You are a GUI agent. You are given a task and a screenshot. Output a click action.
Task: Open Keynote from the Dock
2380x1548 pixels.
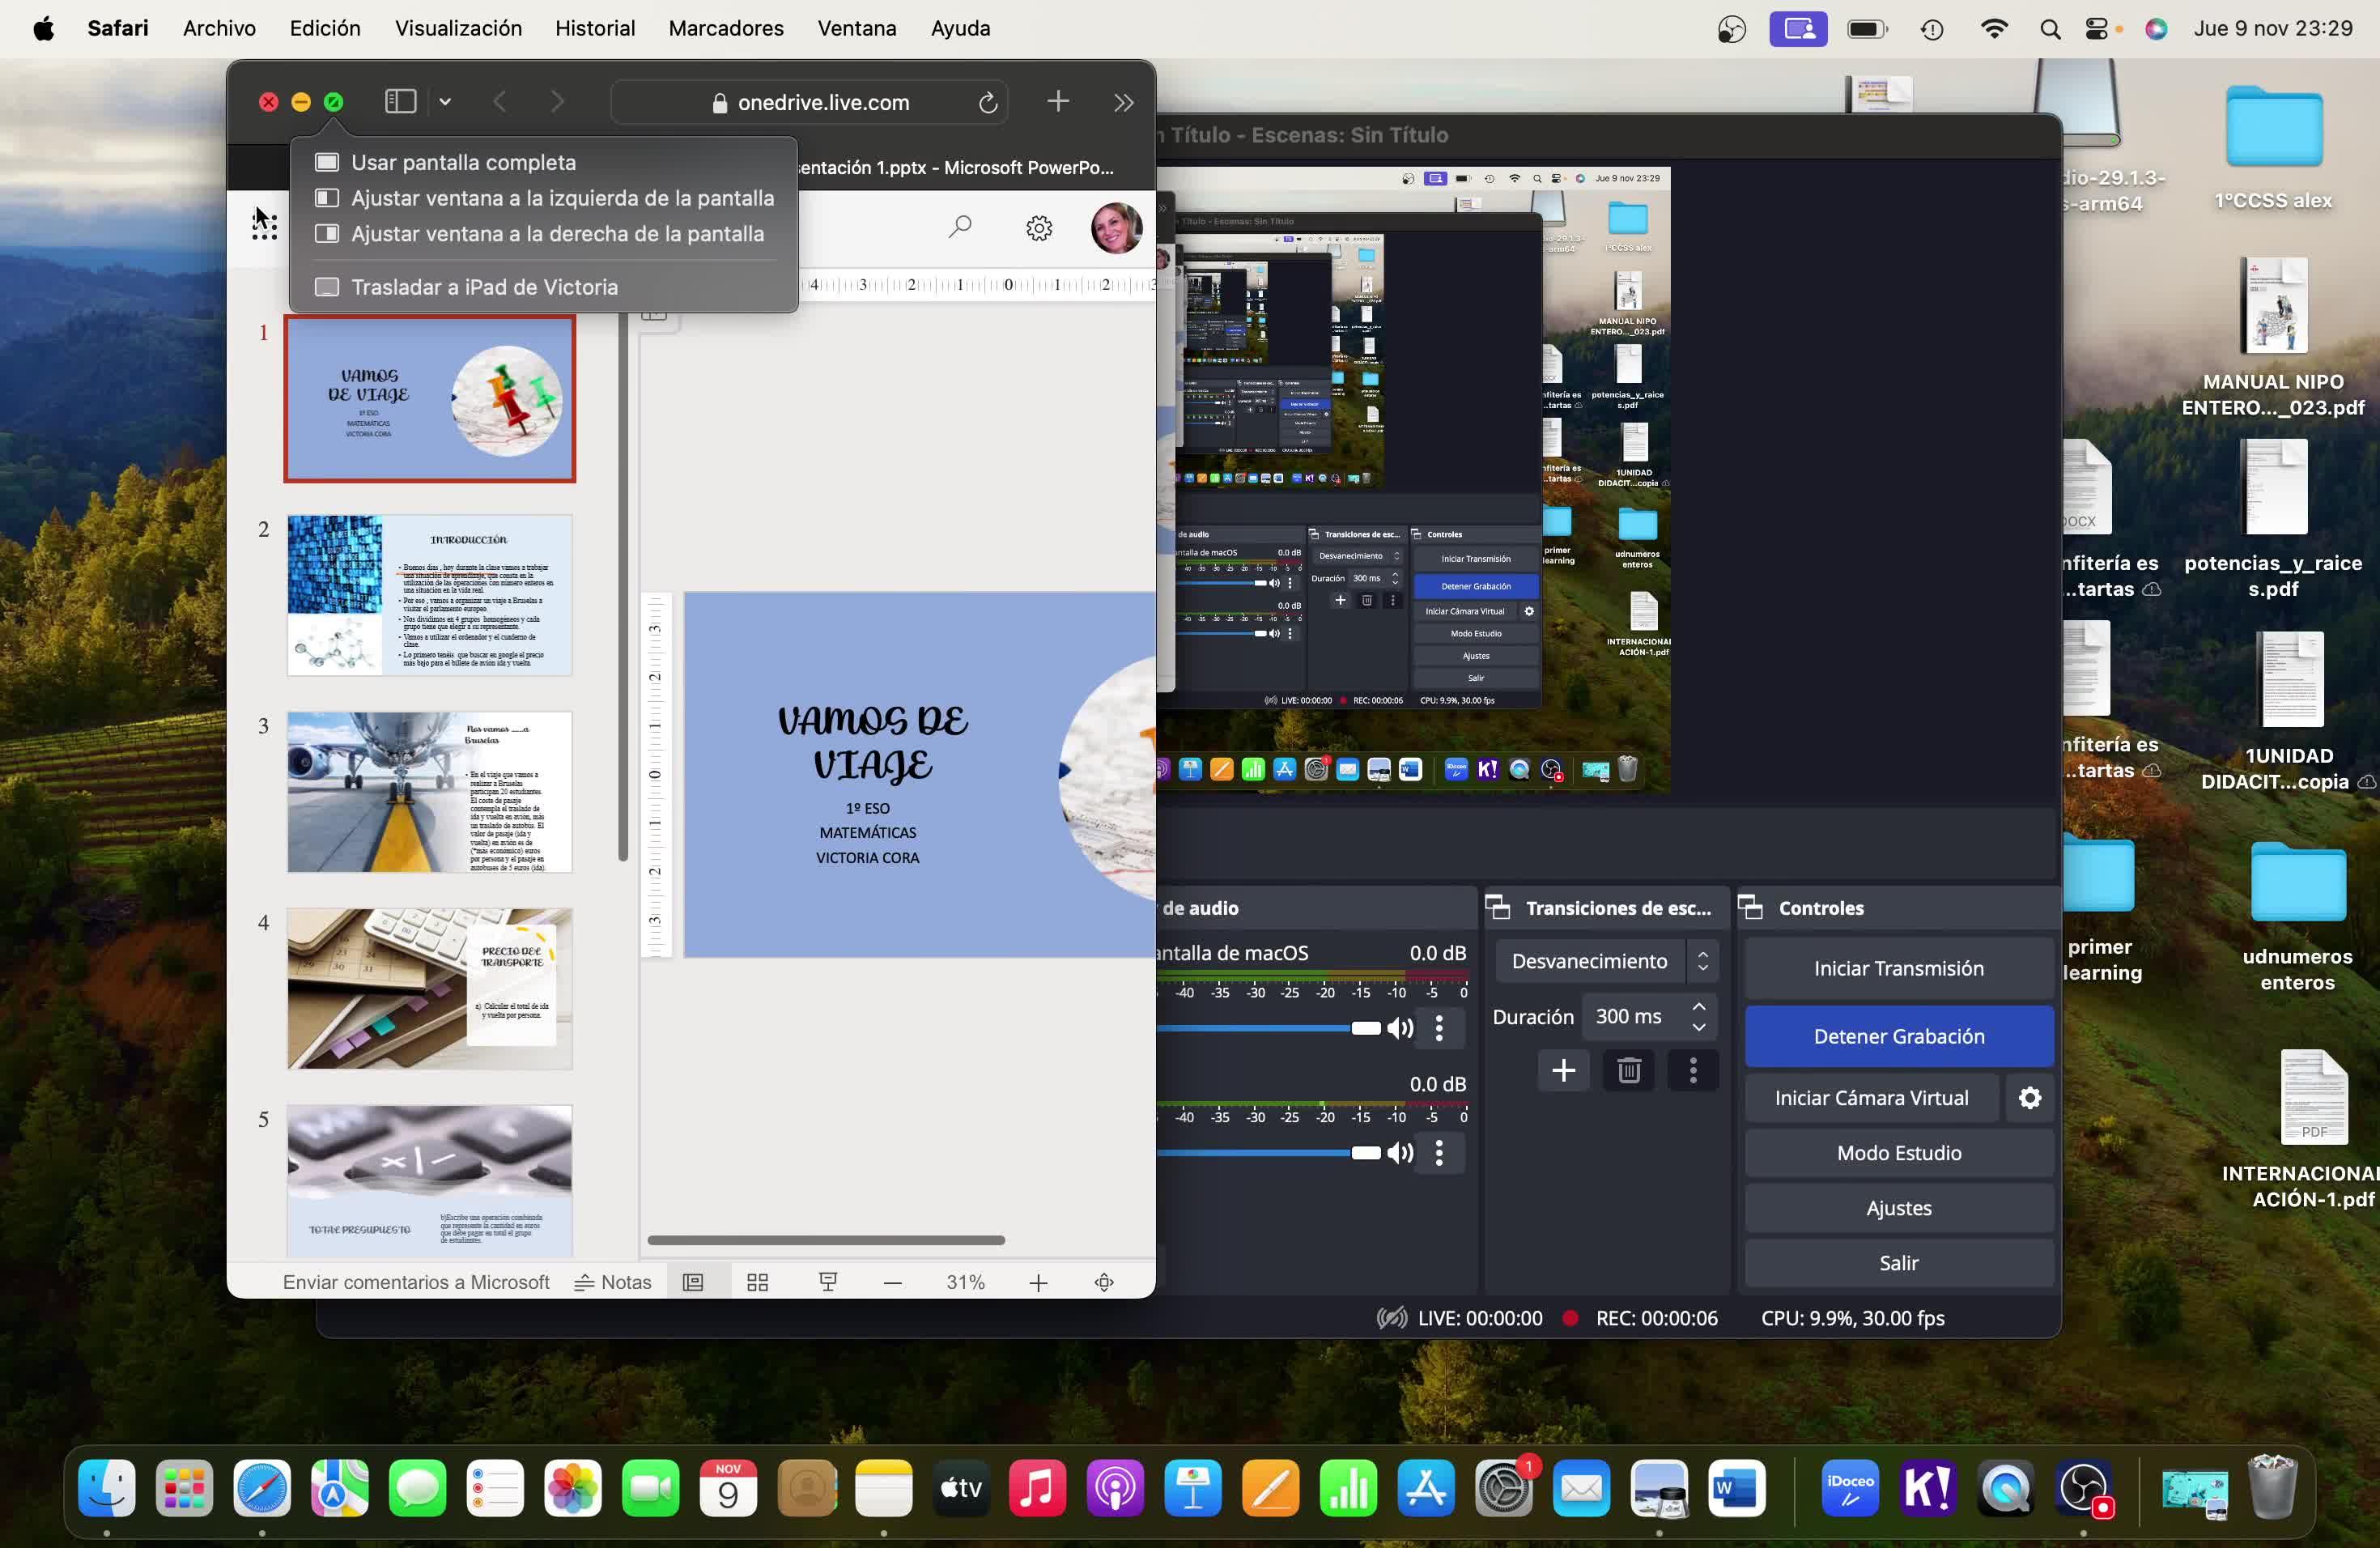click(x=1193, y=1487)
